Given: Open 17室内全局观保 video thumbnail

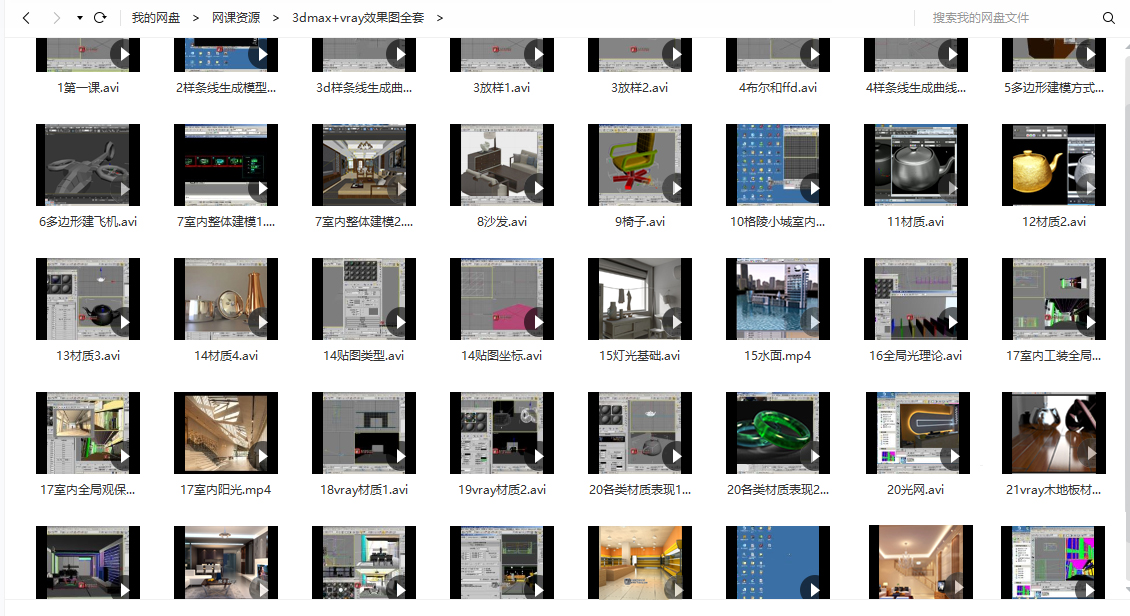Looking at the screenshot, I should point(88,433).
